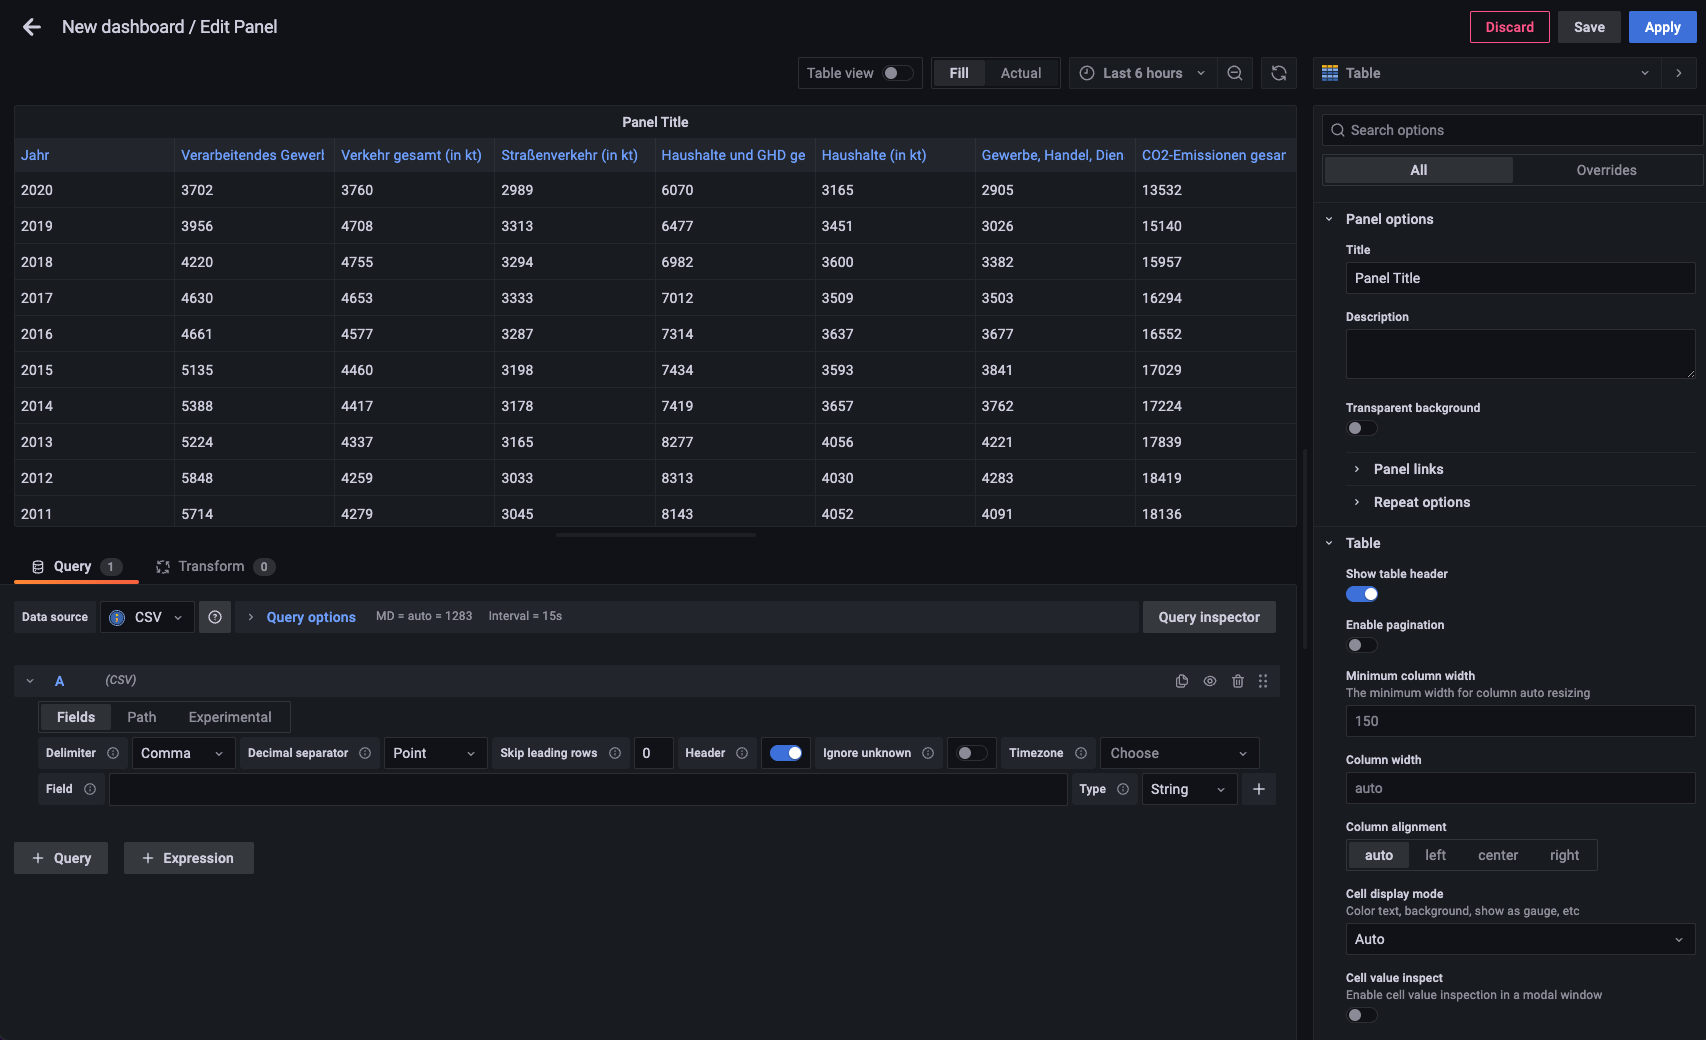This screenshot has height=1040, width=1706.
Task: Click the clock icon next to Last 6 hours
Action: click(x=1086, y=73)
